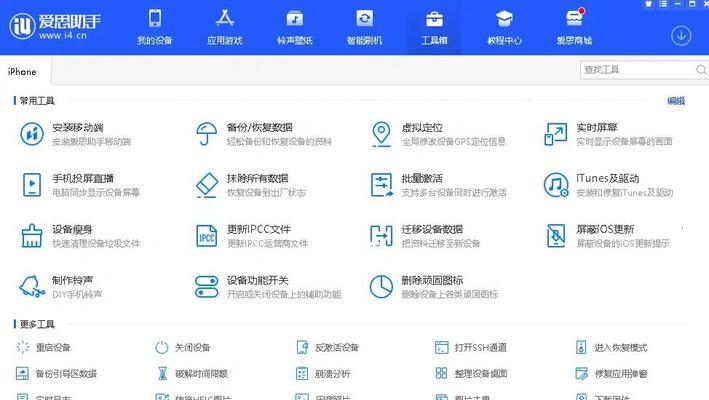709x400 pixels.
Task: Open 我的设备 tab in top navigation
Action: tap(155, 27)
